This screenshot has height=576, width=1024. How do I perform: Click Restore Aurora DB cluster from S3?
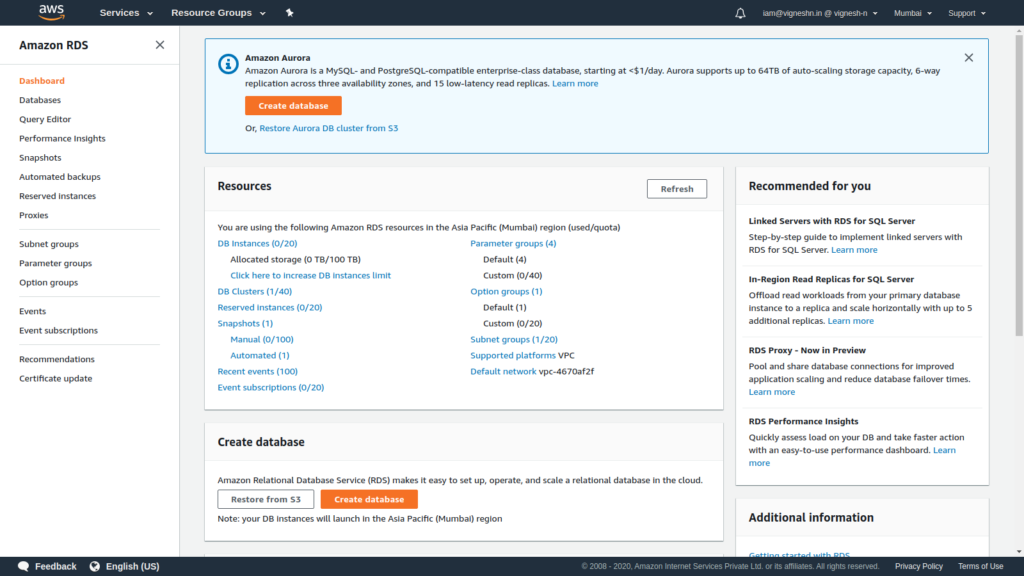[328, 128]
